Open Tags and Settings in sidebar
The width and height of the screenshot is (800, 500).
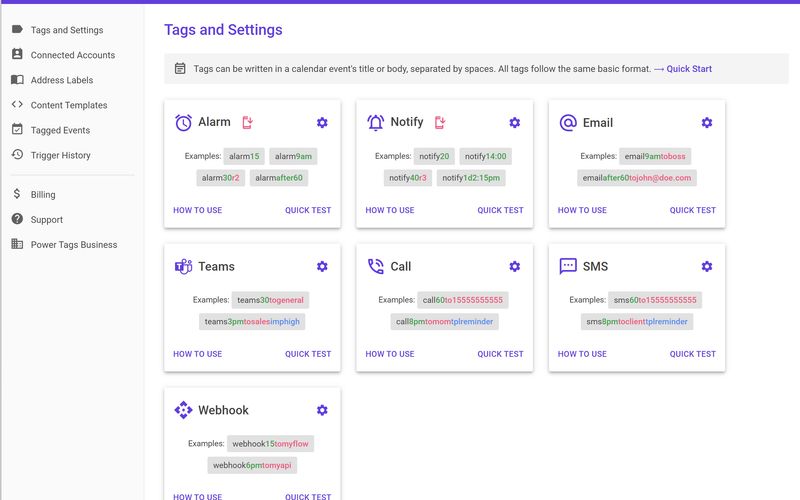coord(67,30)
